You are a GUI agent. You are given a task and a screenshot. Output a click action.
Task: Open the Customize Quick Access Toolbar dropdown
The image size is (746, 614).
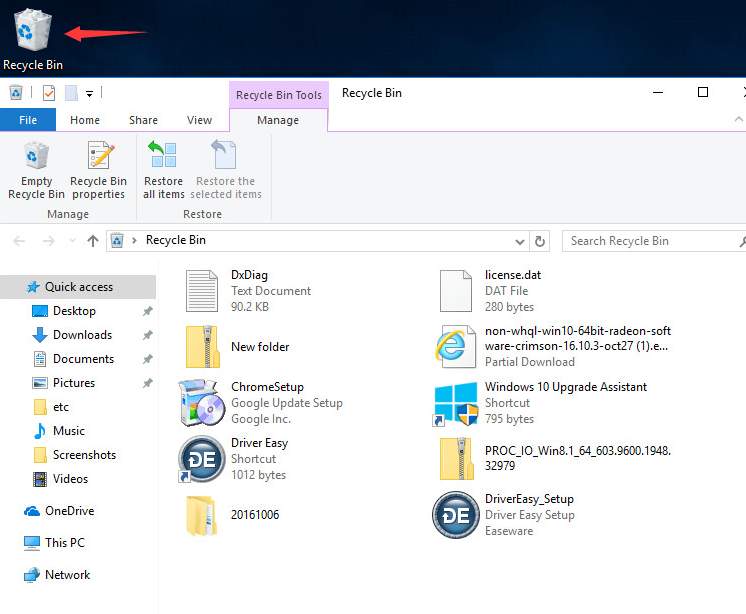89,94
